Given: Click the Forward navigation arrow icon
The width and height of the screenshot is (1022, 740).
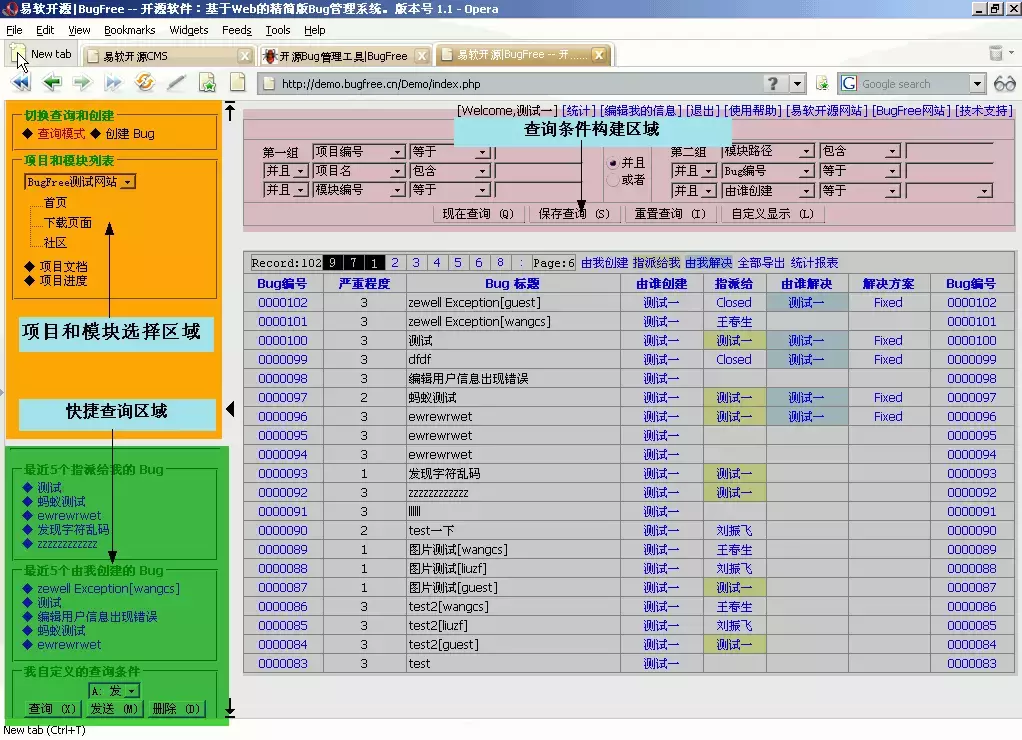Looking at the screenshot, I should tap(82, 83).
